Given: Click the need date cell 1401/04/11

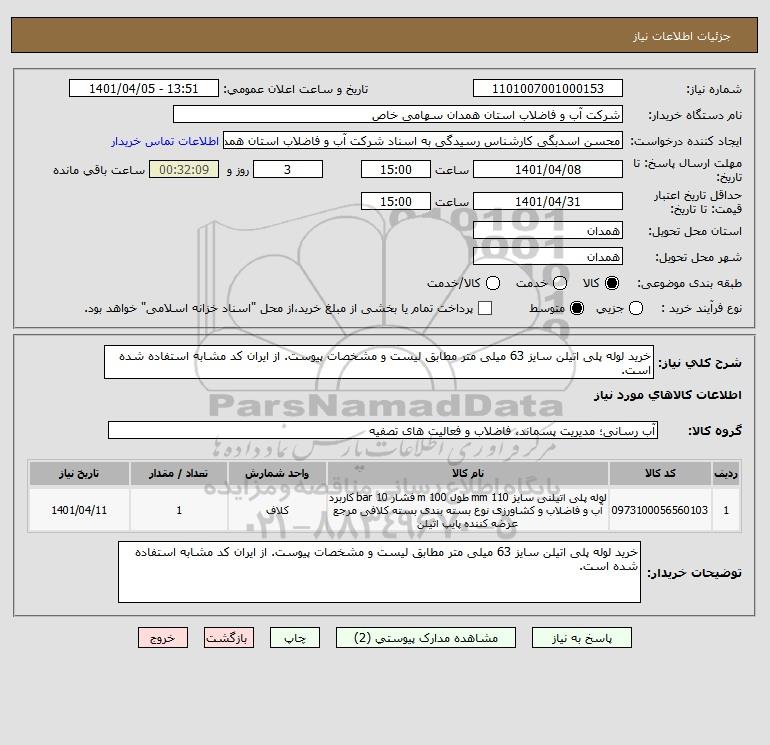Looking at the screenshot, I should pos(79,510).
